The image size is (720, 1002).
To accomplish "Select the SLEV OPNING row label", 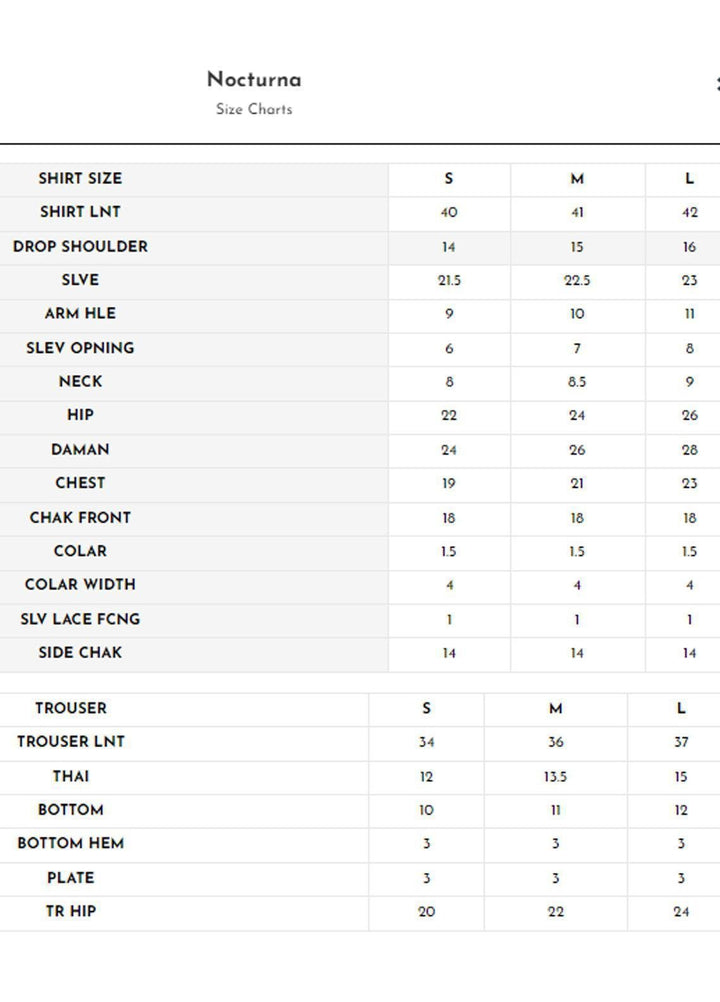I will tap(80, 348).
